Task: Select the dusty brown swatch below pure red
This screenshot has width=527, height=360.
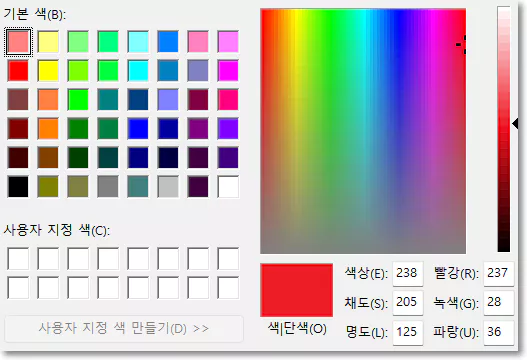Action: click(x=18, y=99)
